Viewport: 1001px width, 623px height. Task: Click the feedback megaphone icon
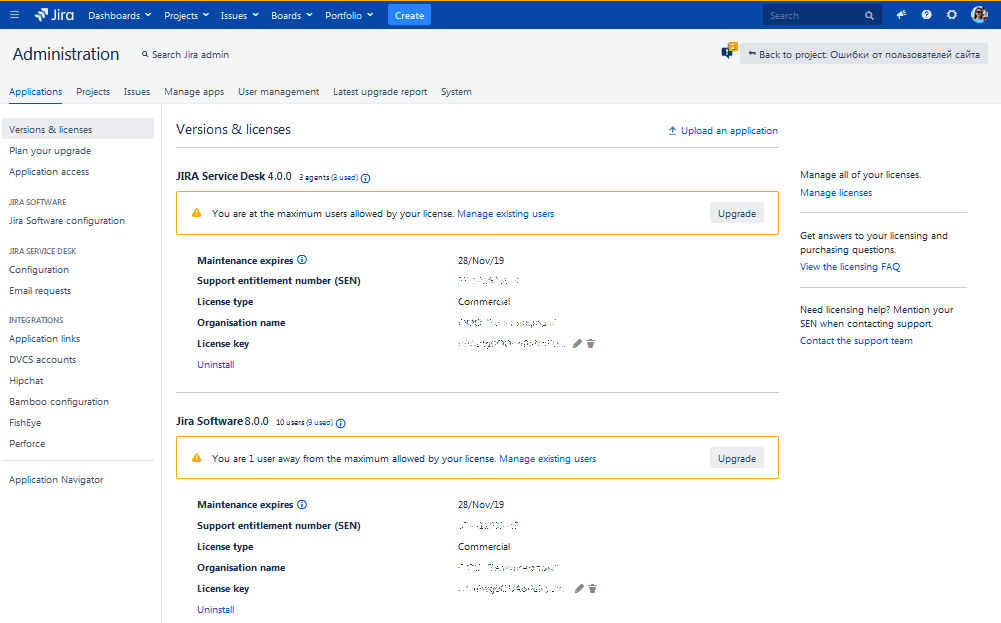pyautogui.click(x=901, y=15)
